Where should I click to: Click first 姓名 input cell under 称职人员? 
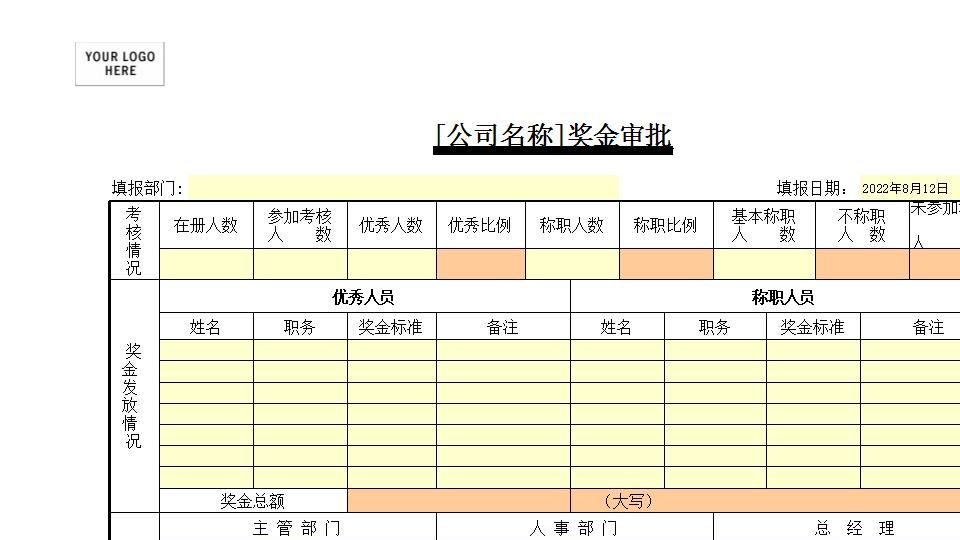pos(617,350)
